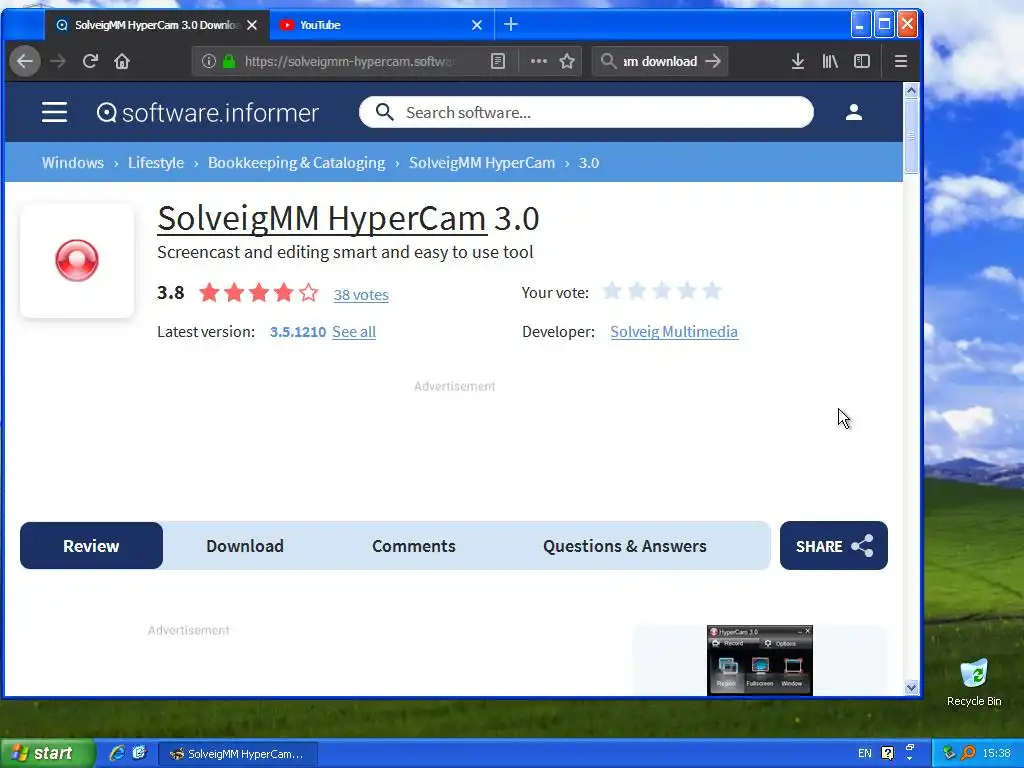Go back with the browser back arrow
1024x768 pixels.
[25, 61]
